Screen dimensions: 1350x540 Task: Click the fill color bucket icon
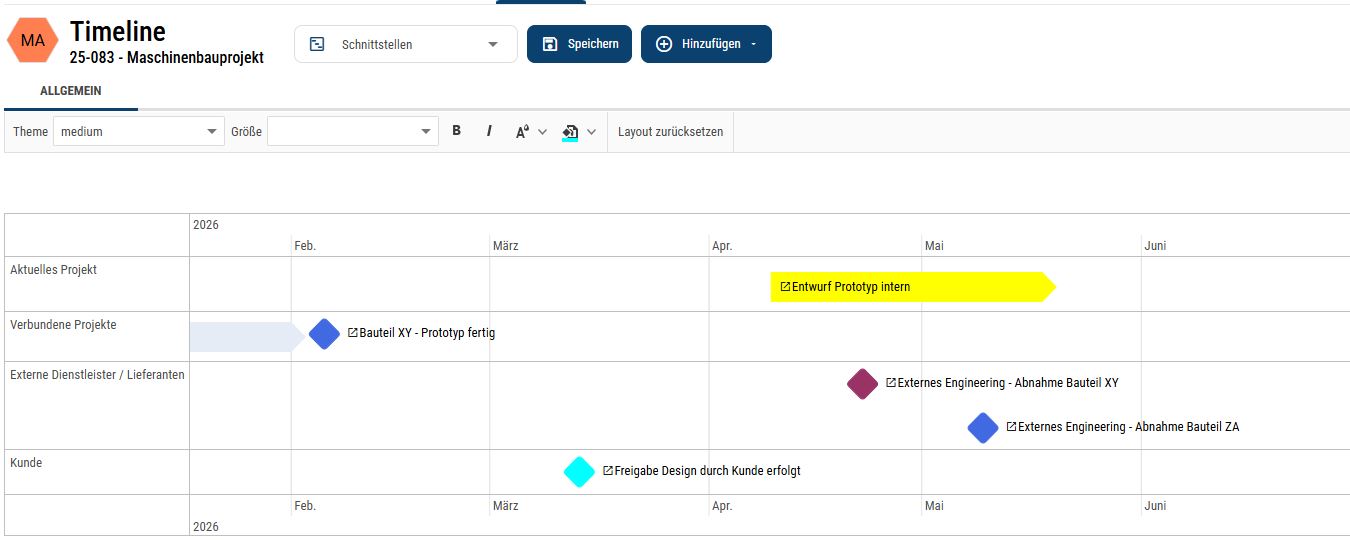point(570,132)
